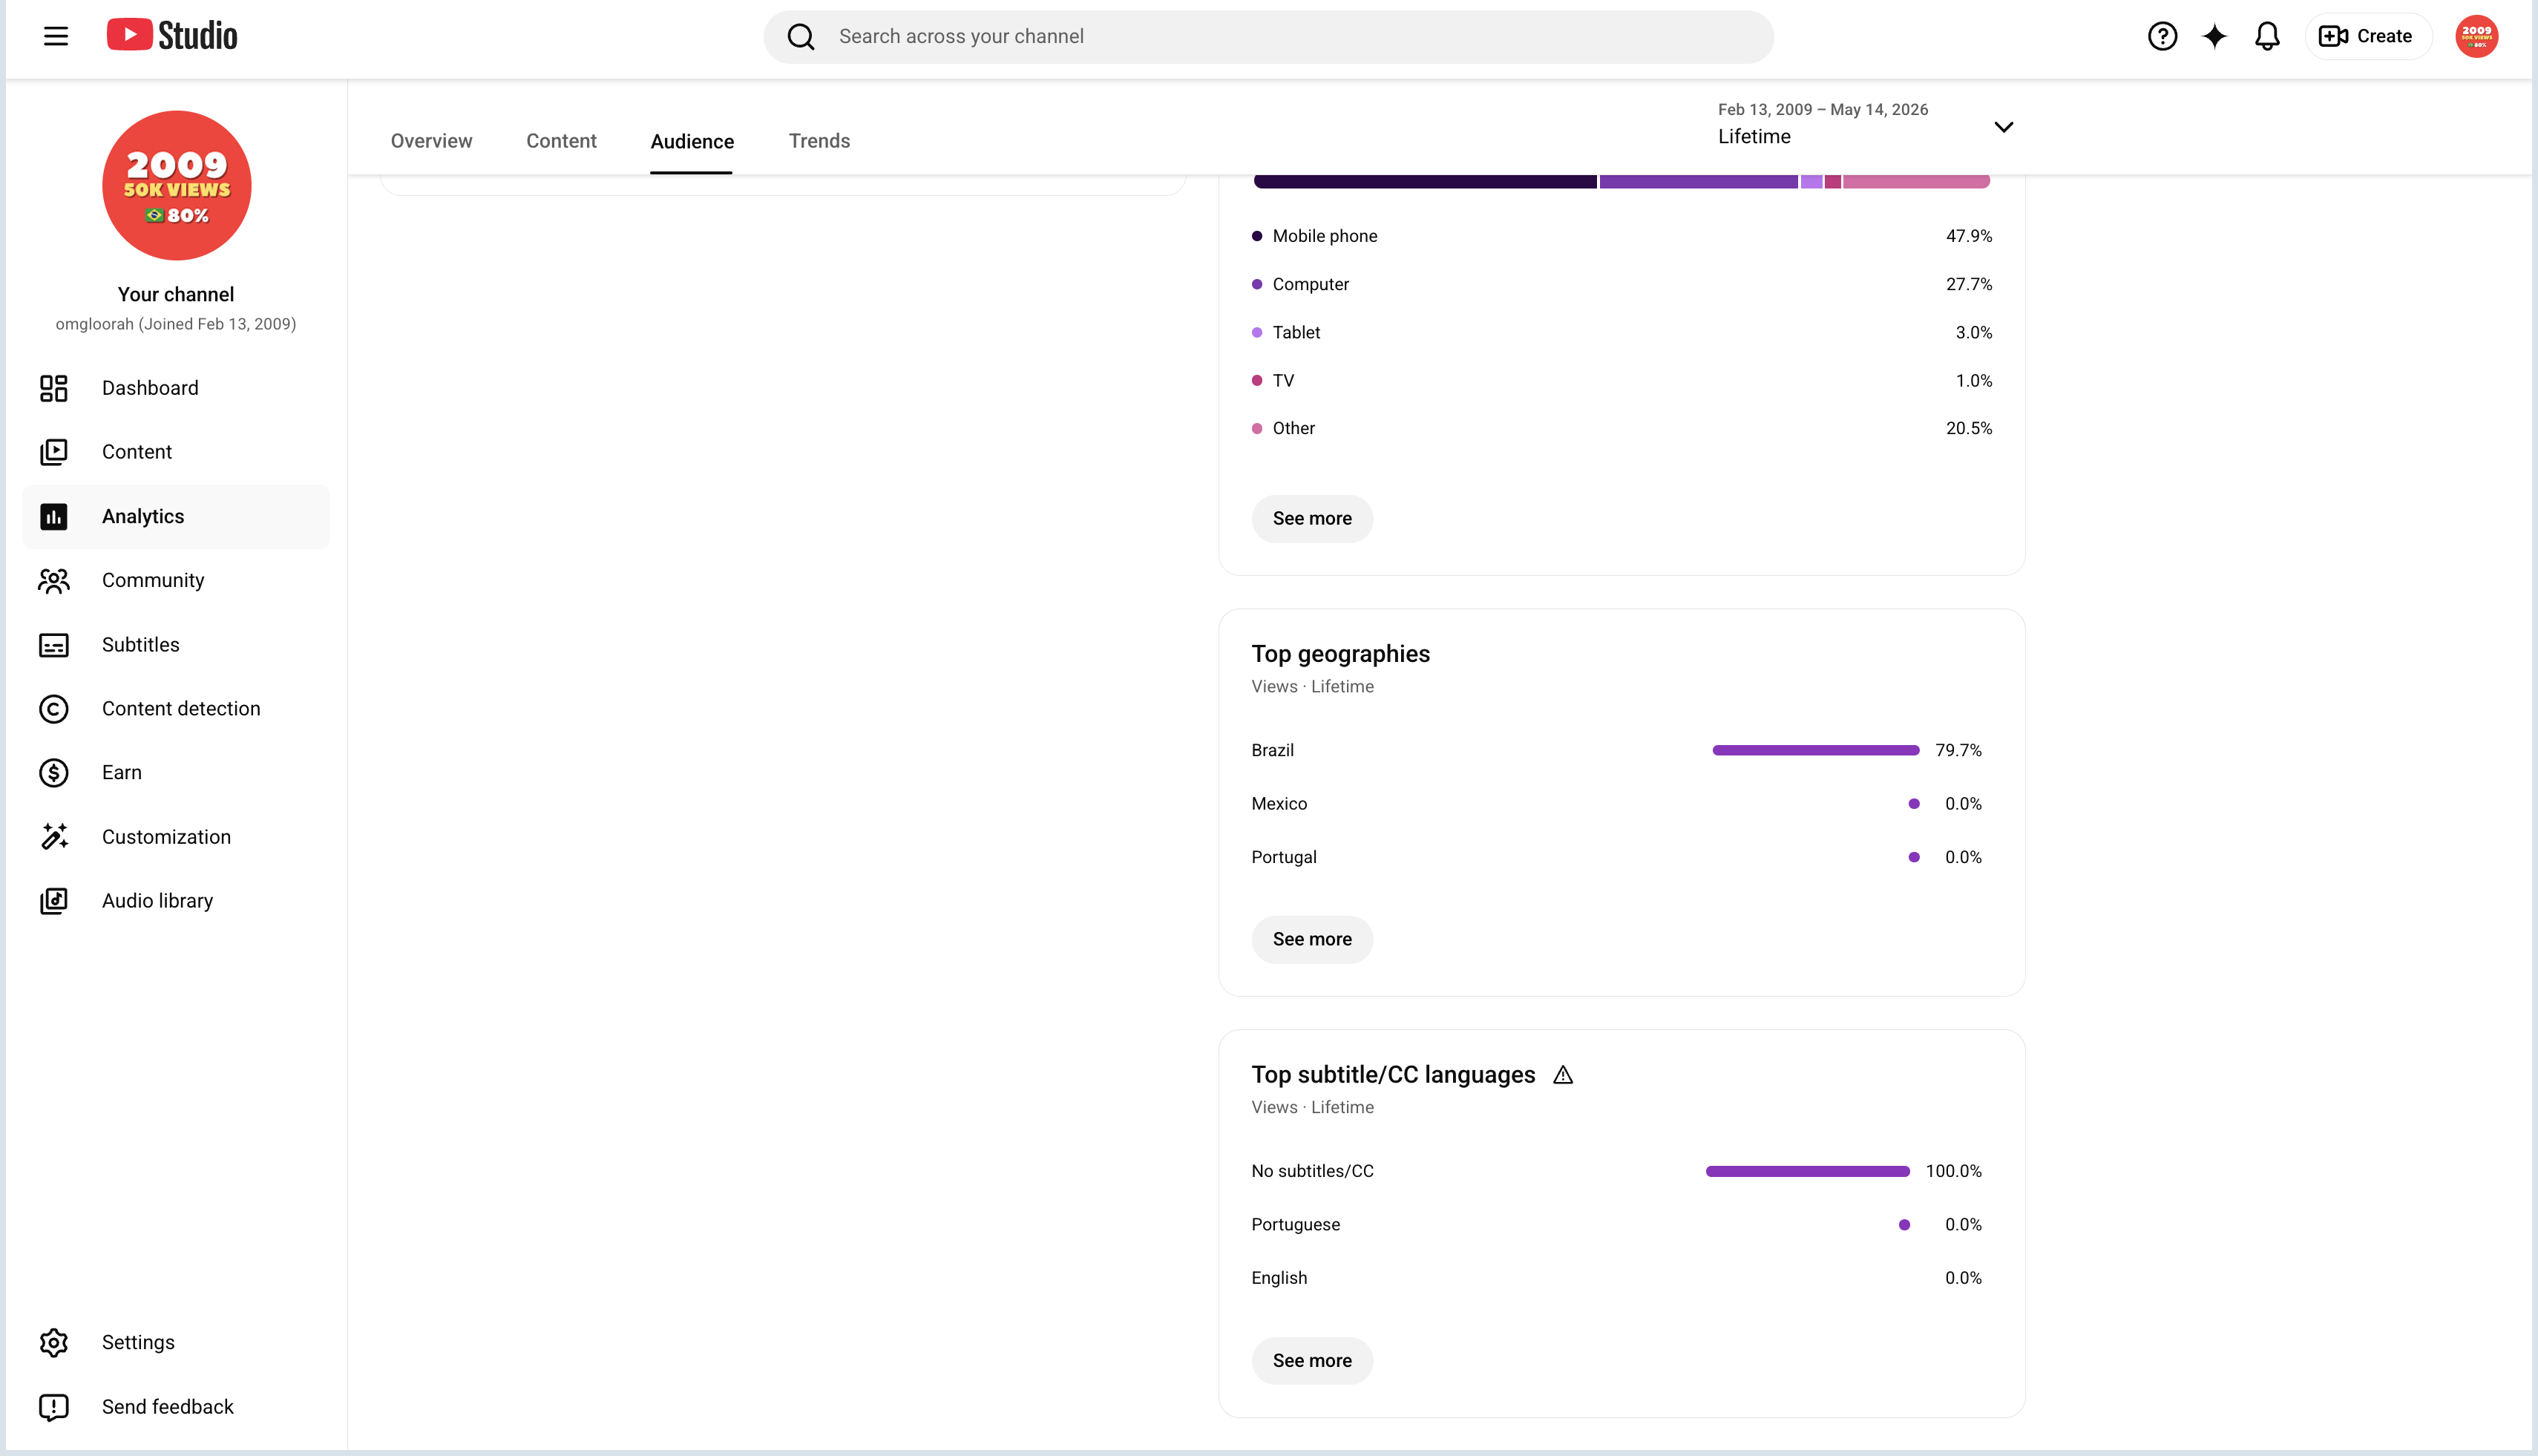This screenshot has height=1456, width=2538.
Task: Click the No subtitles/CC row label
Action: [1312, 1171]
